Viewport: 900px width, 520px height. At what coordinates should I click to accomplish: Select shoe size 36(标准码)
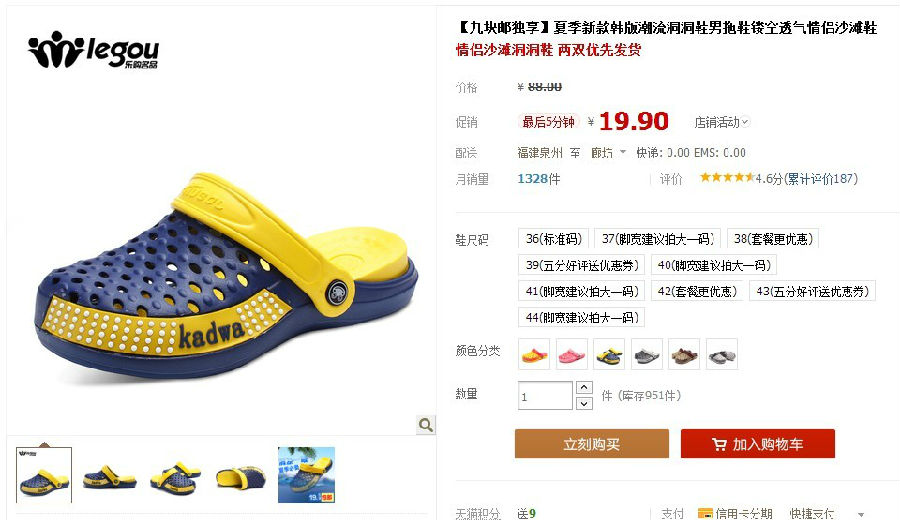(x=553, y=239)
